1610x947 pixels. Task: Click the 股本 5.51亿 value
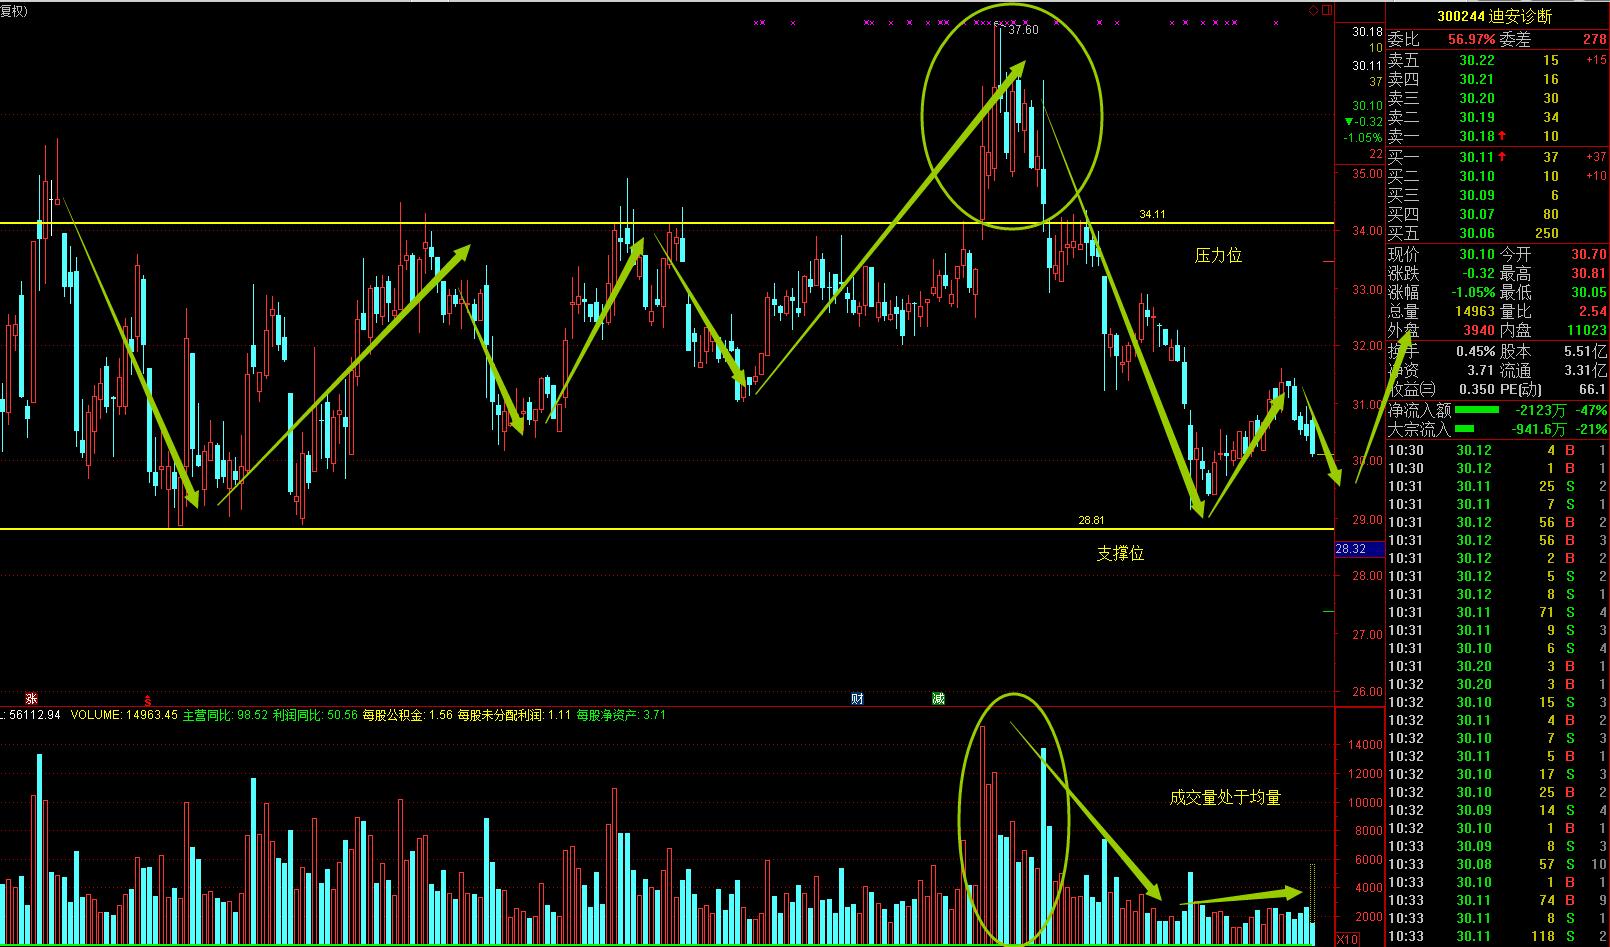(x=1585, y=351)
